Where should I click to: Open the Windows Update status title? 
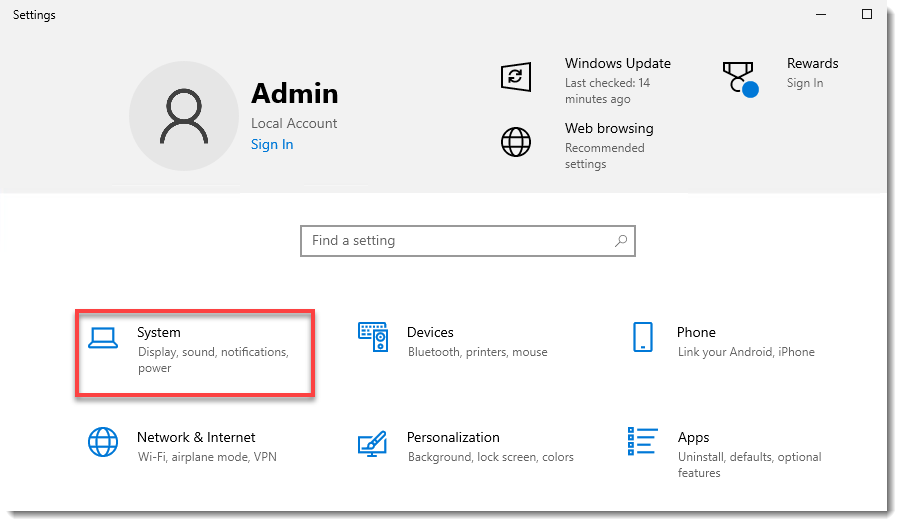(x=618, y=63)
